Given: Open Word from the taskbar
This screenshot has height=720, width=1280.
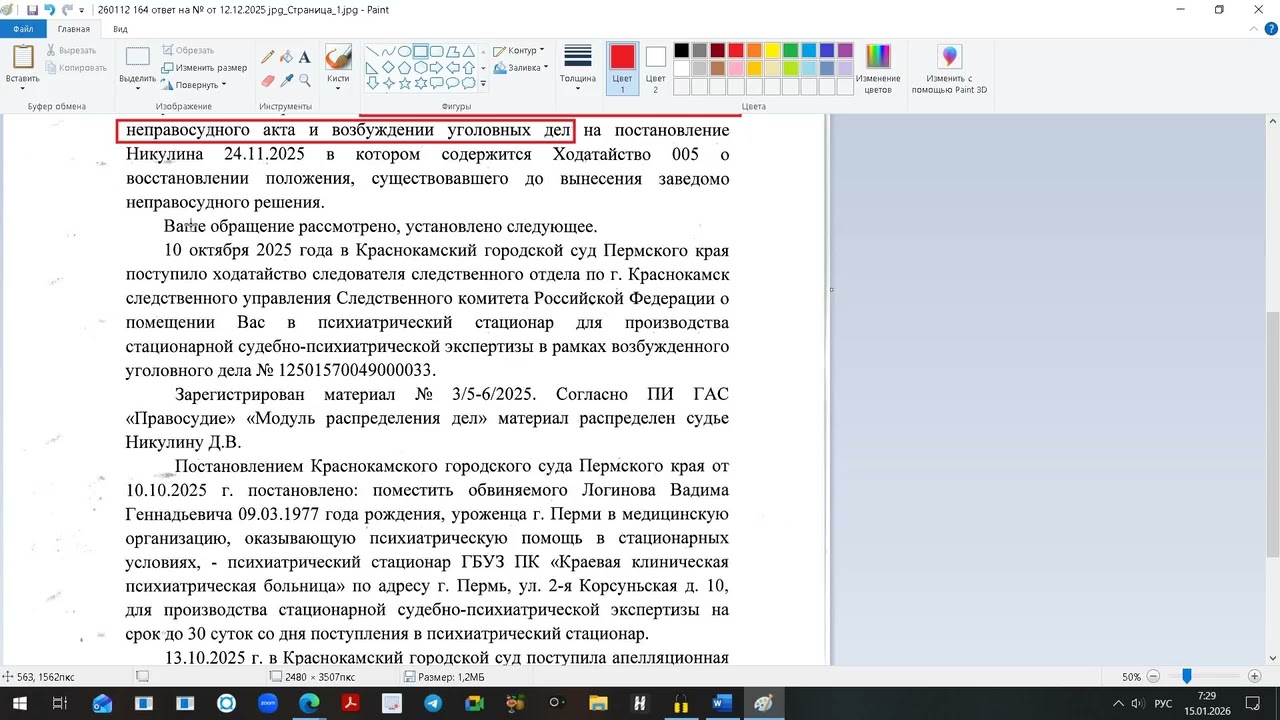Looking at the screenshot, I should point(722,703).
